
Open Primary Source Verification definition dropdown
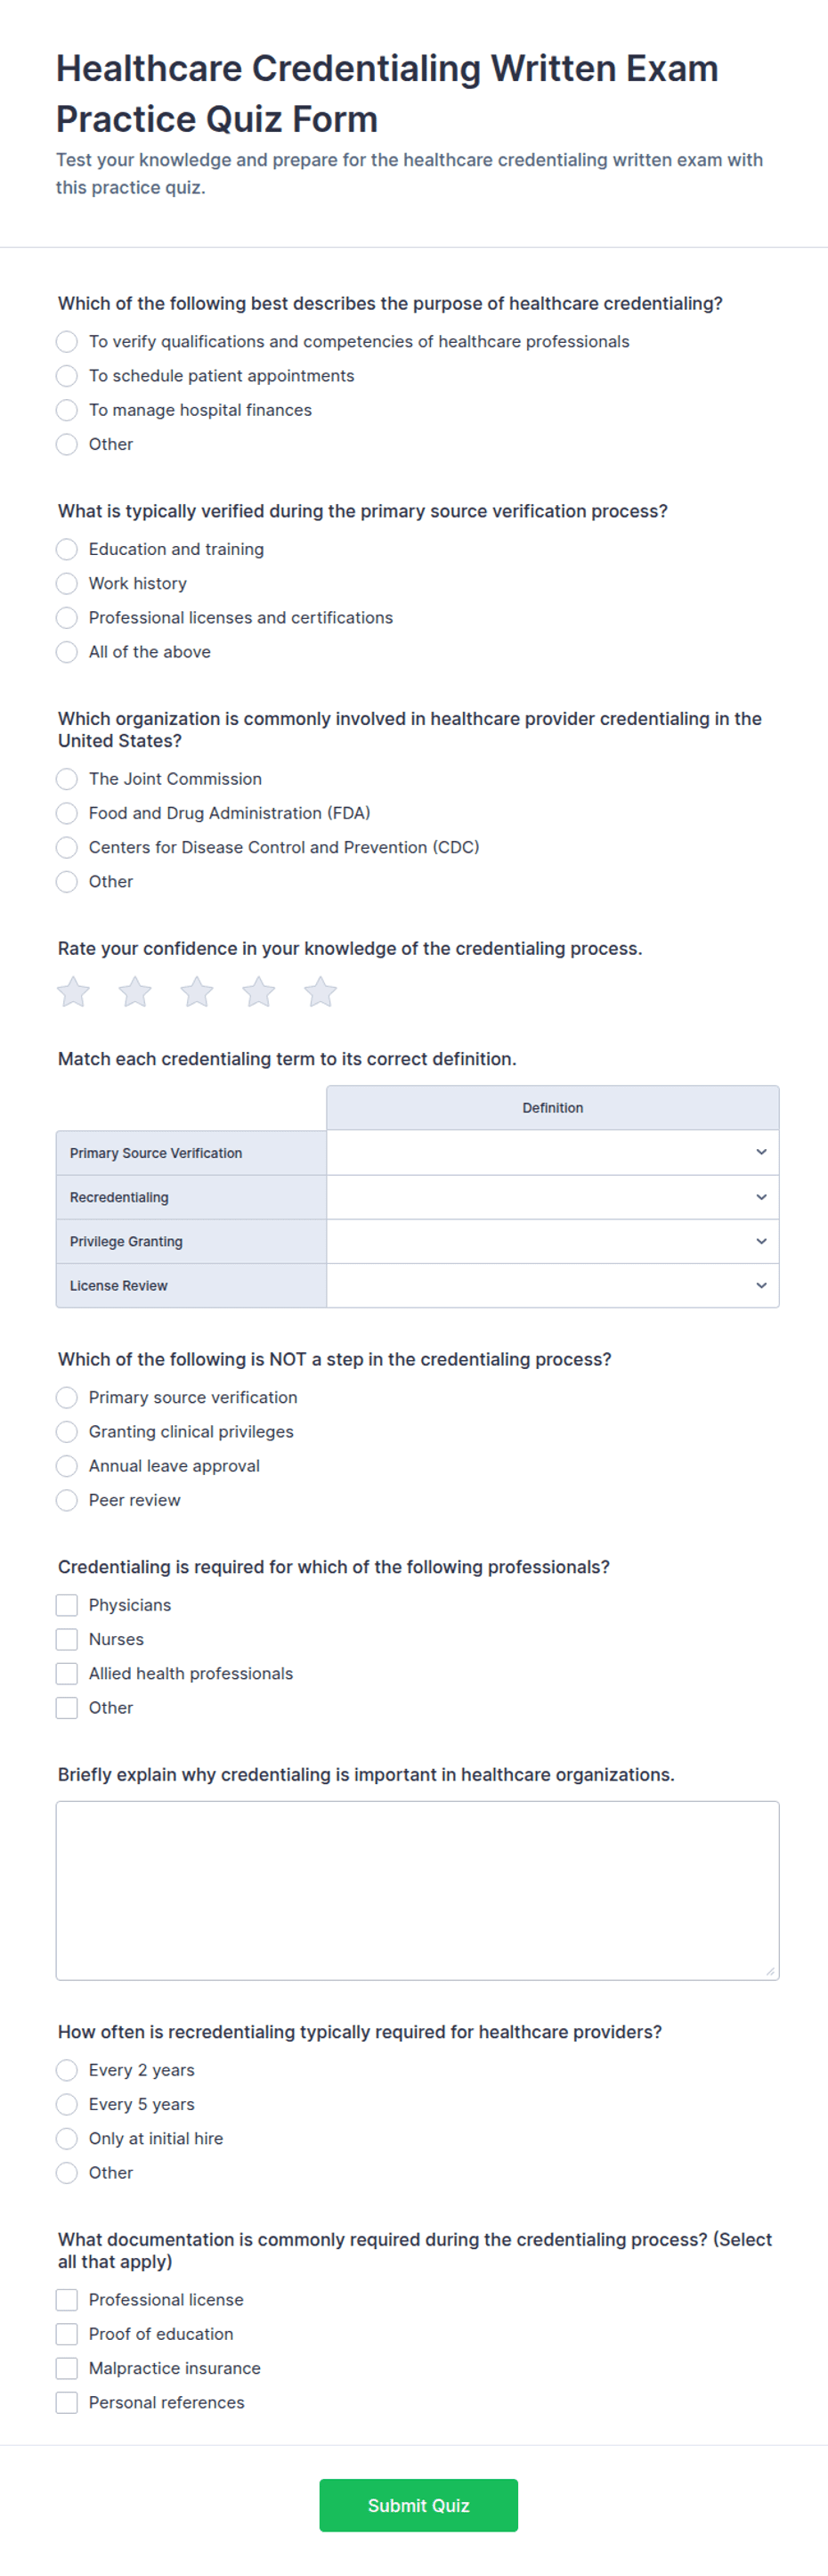point(552,1152)
